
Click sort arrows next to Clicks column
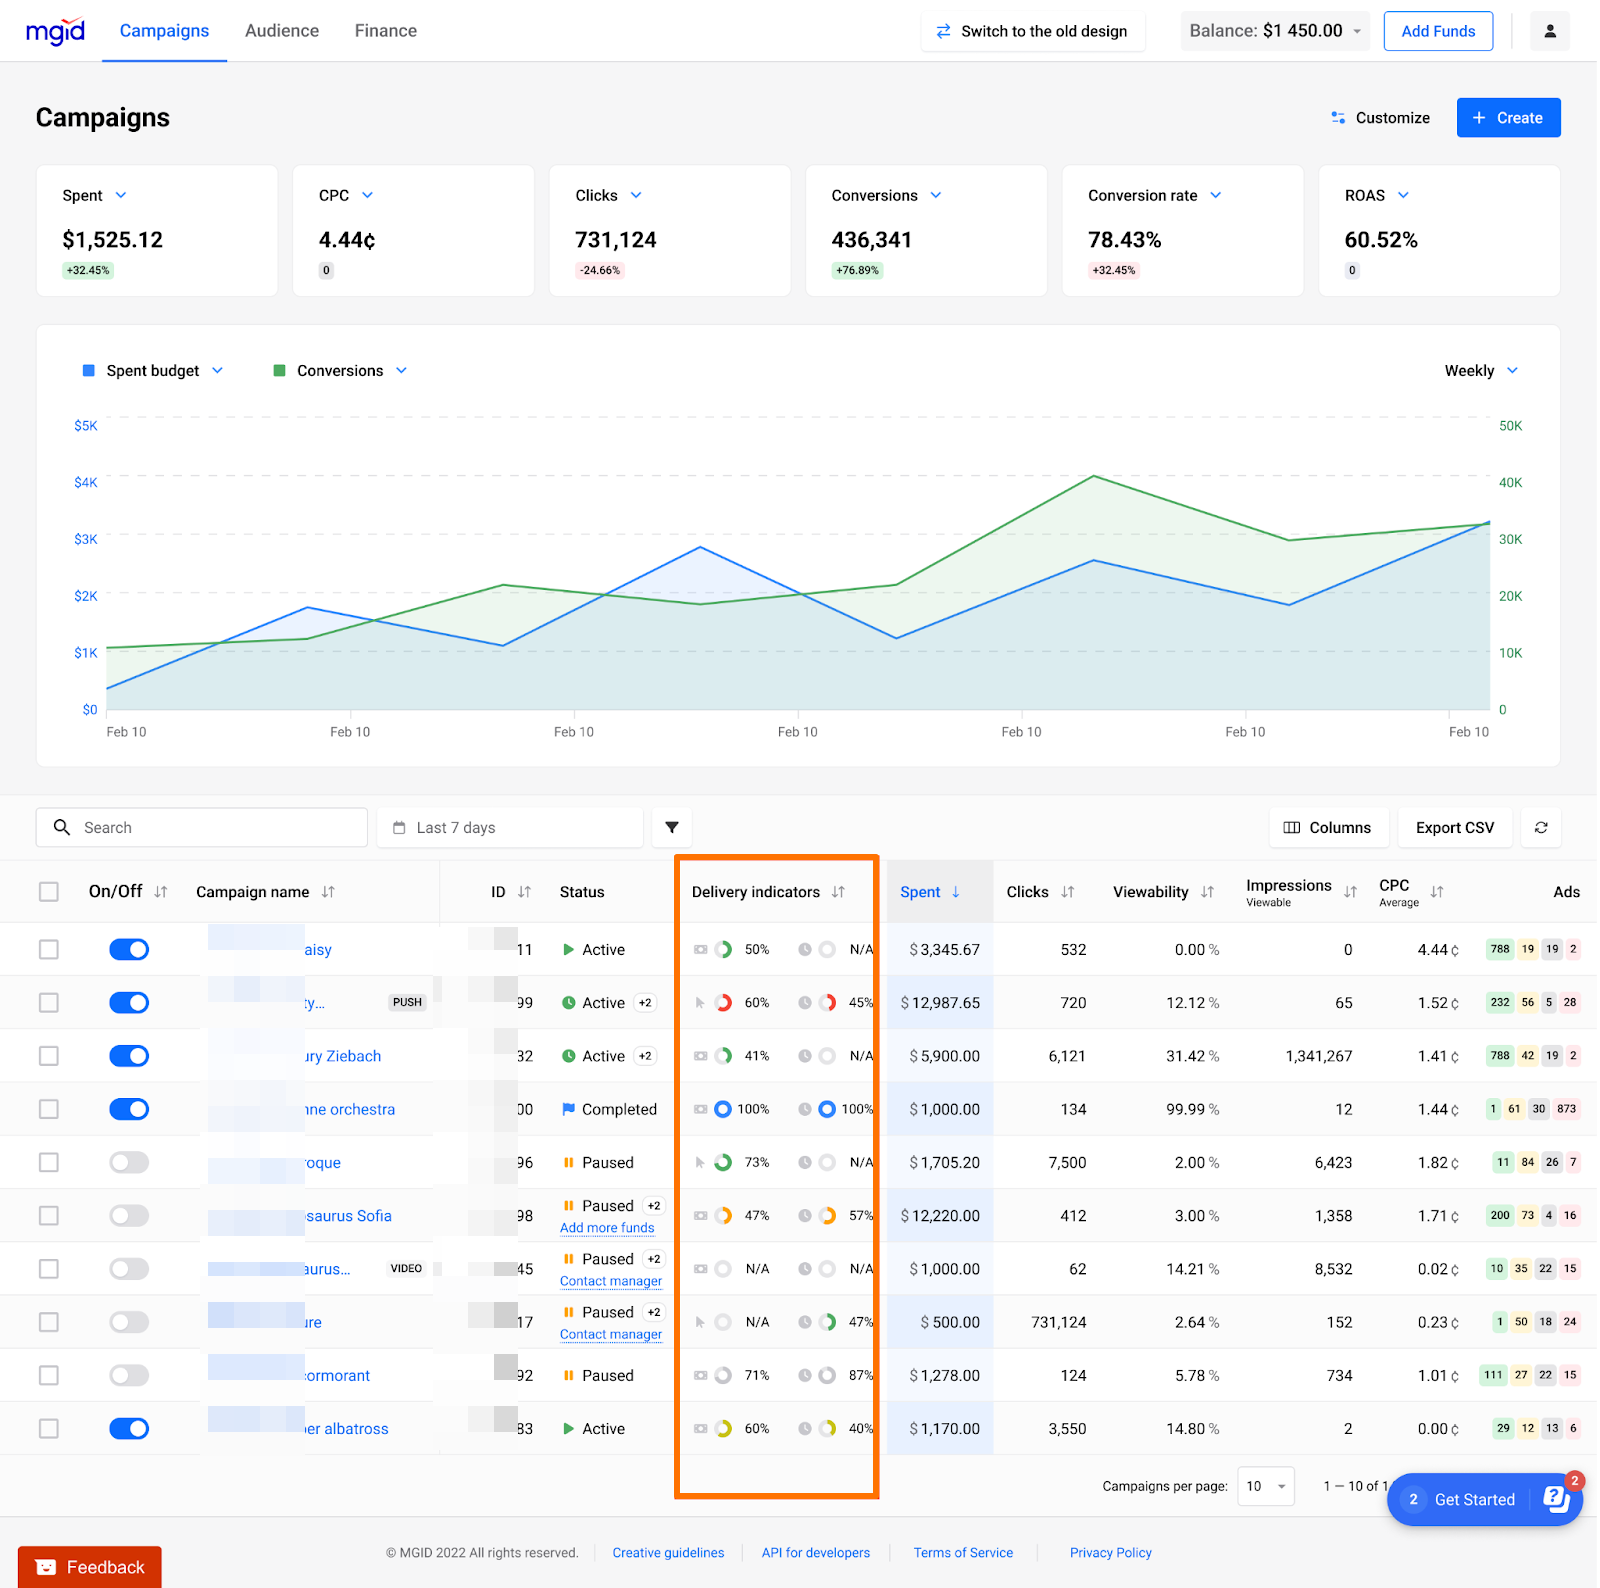tap(1068, 892)
